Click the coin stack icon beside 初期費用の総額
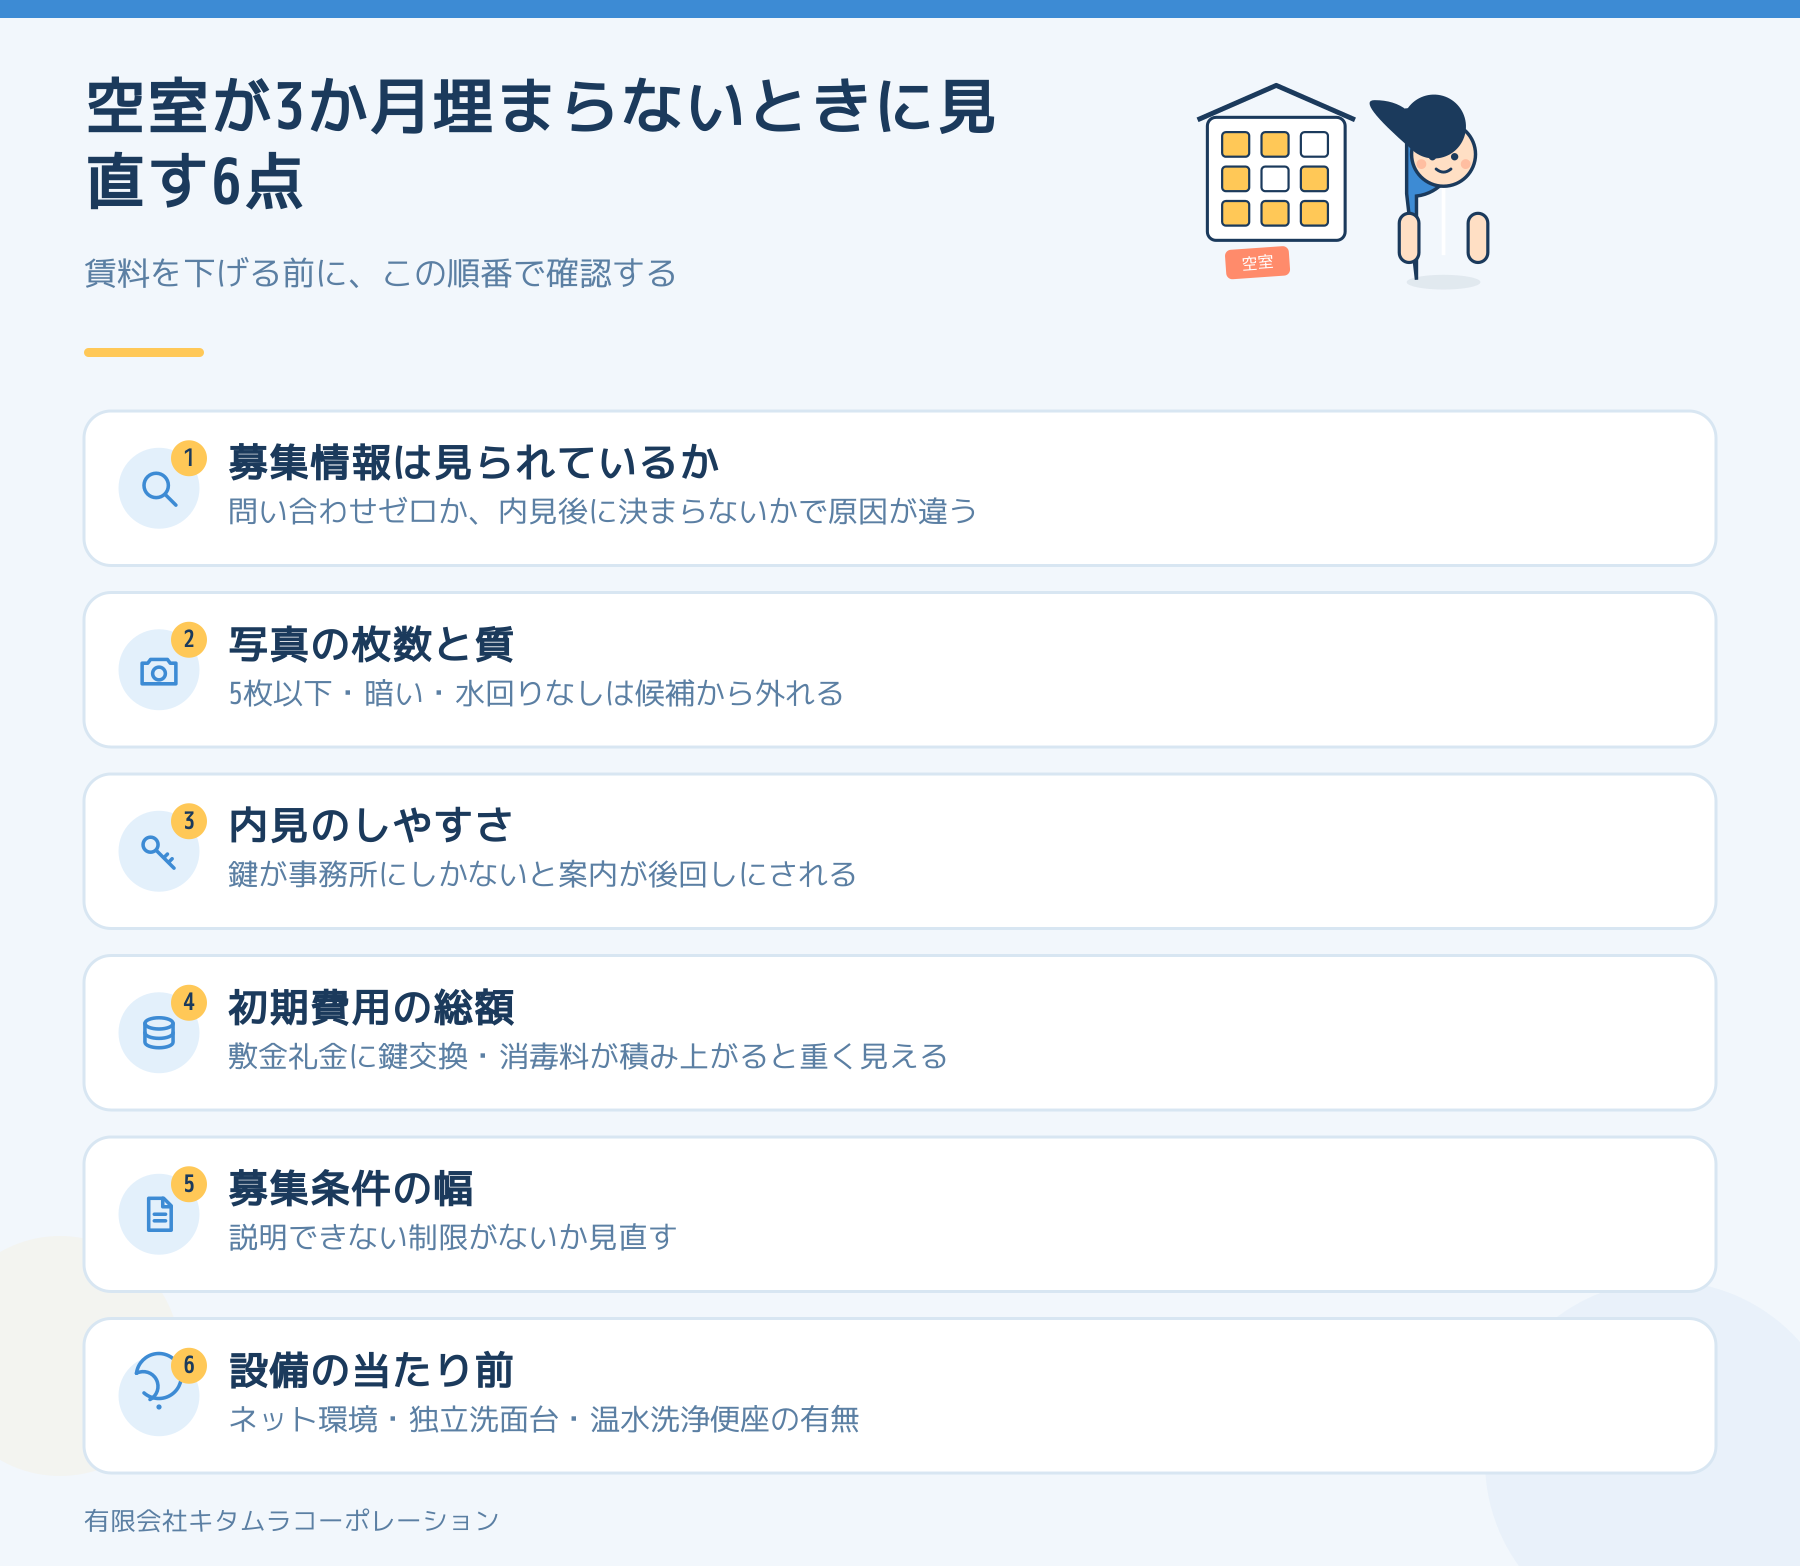Image resolution: width=1800 pixels, height=1566 pixels. point(159,1033)
